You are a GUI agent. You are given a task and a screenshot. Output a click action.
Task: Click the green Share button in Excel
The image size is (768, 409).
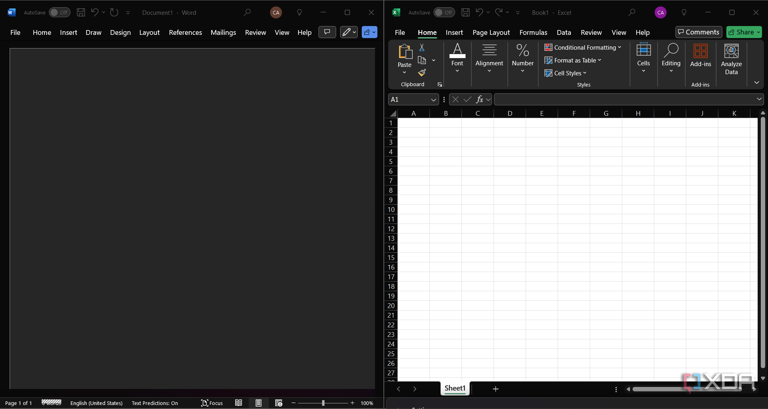744,32
